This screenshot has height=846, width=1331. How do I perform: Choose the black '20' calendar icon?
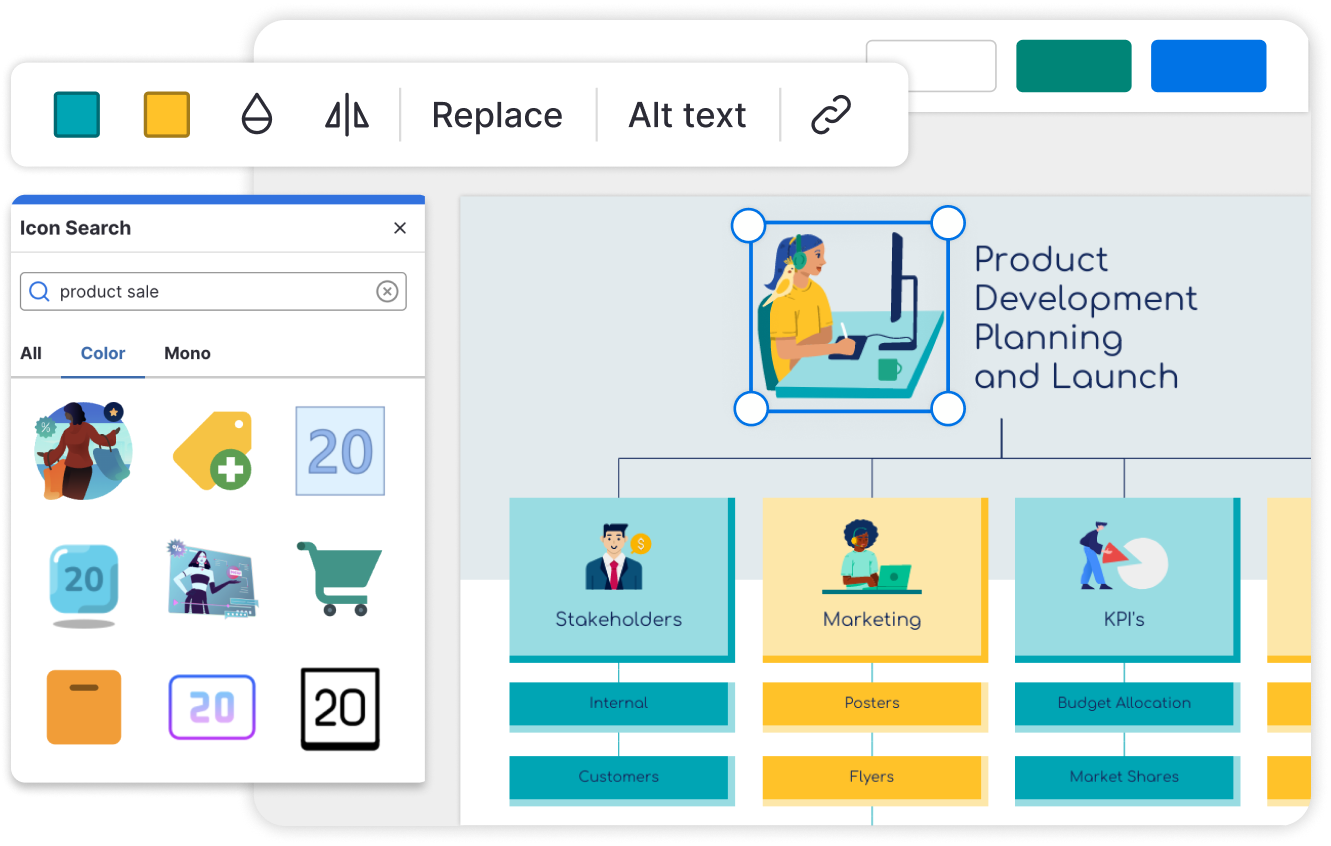(339, 707)
